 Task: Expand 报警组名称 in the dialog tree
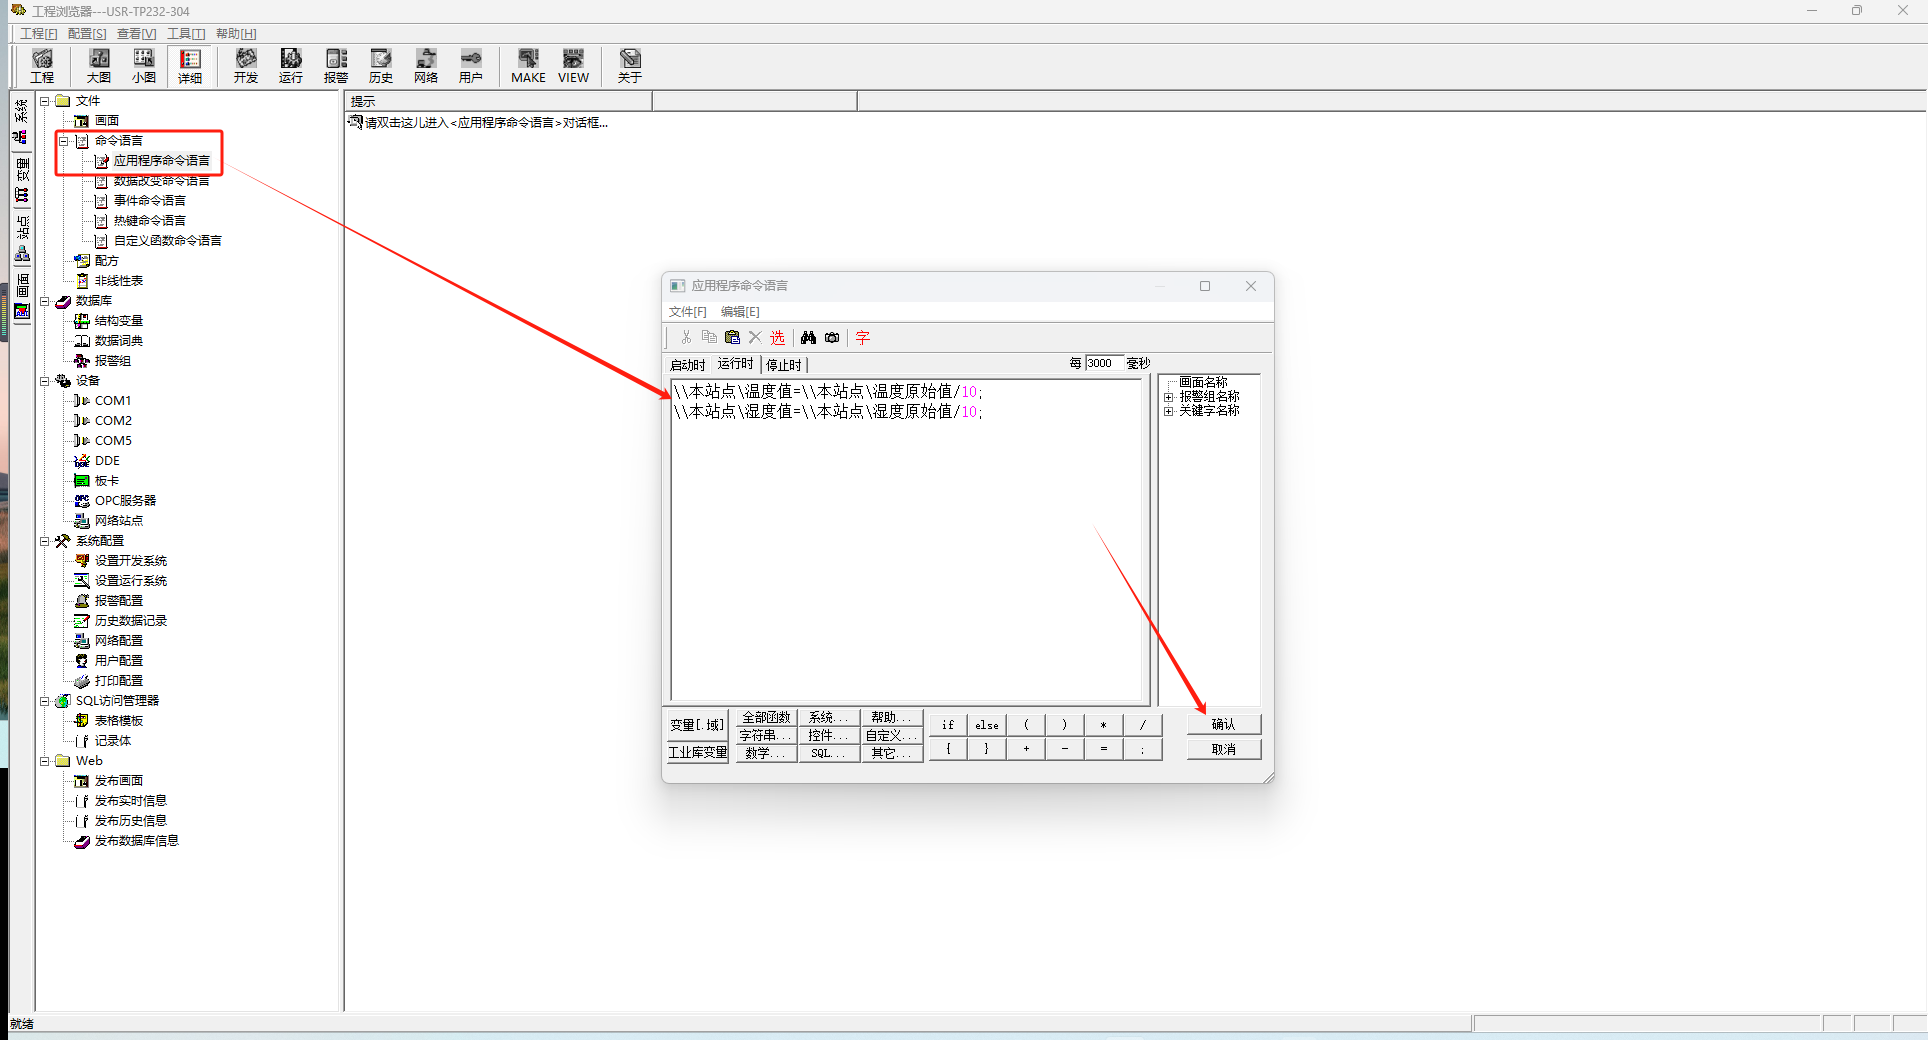[1168, 397]
